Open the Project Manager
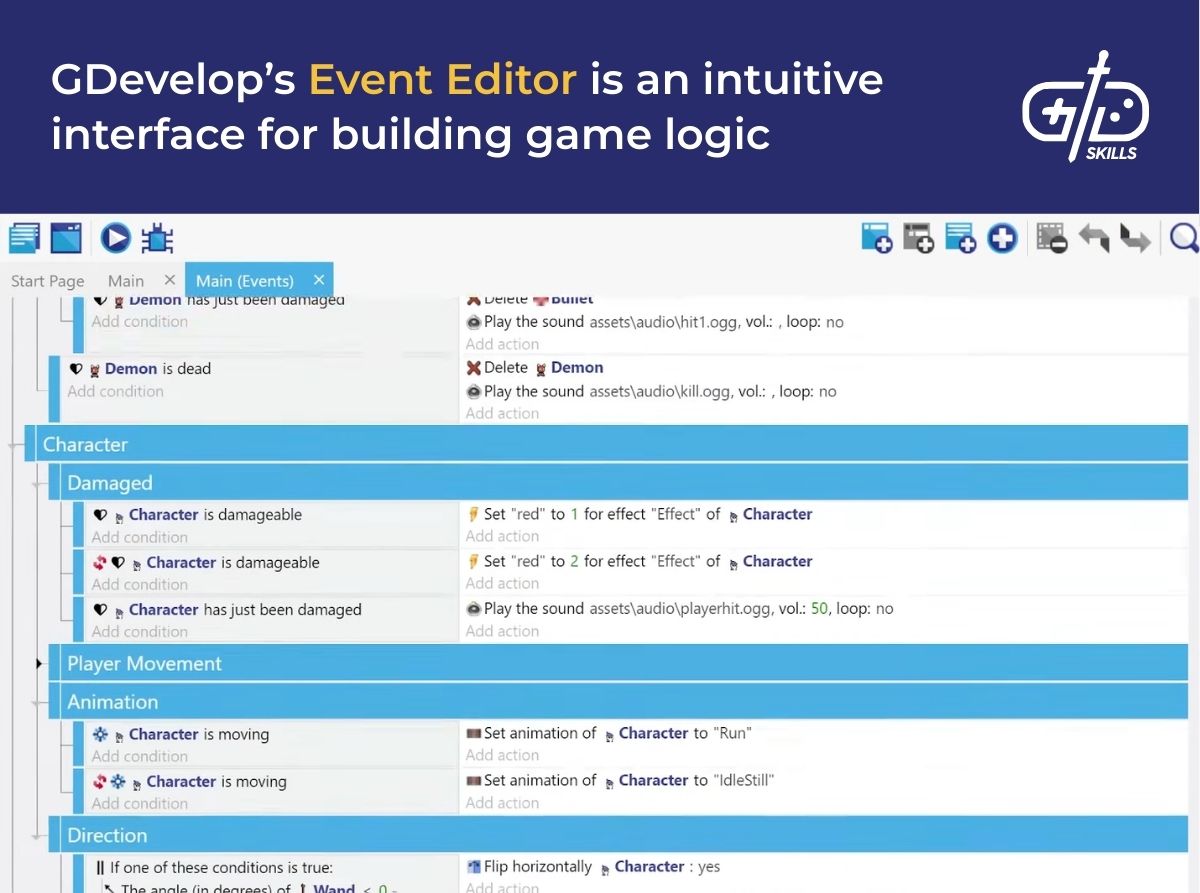Image resolution: width=1200 pixels, height=893 pixels. [x=22, y=238]
